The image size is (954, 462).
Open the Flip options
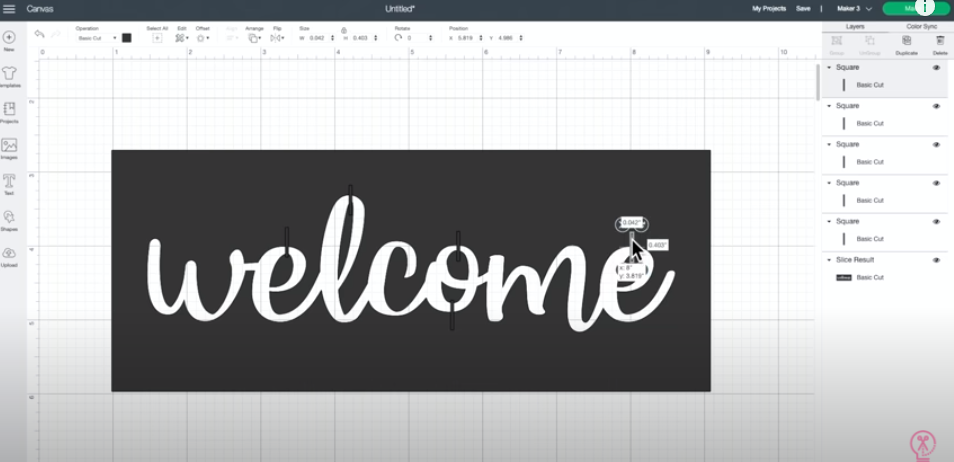pos(277,38)
